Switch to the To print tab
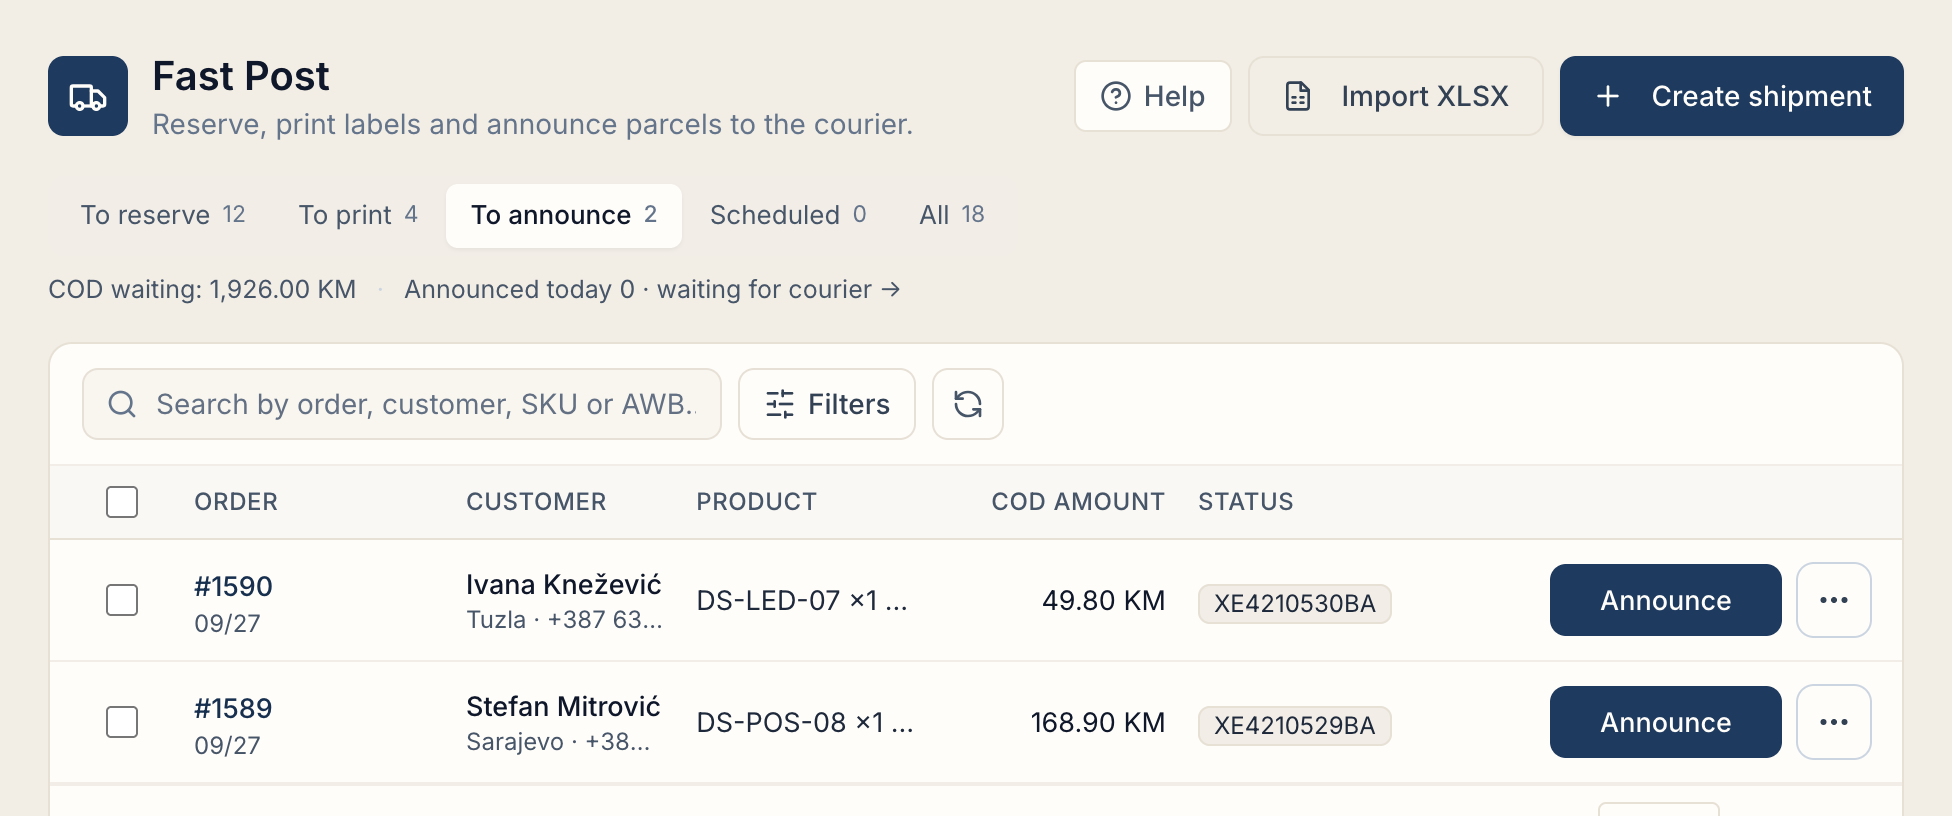Screen dimensions: 1952x816 tap(358, 215)
